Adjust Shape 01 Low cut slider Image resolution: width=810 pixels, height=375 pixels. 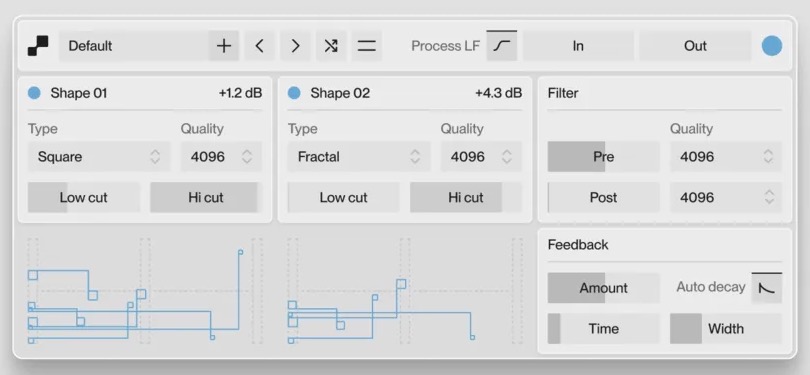[x=84, y=197]
